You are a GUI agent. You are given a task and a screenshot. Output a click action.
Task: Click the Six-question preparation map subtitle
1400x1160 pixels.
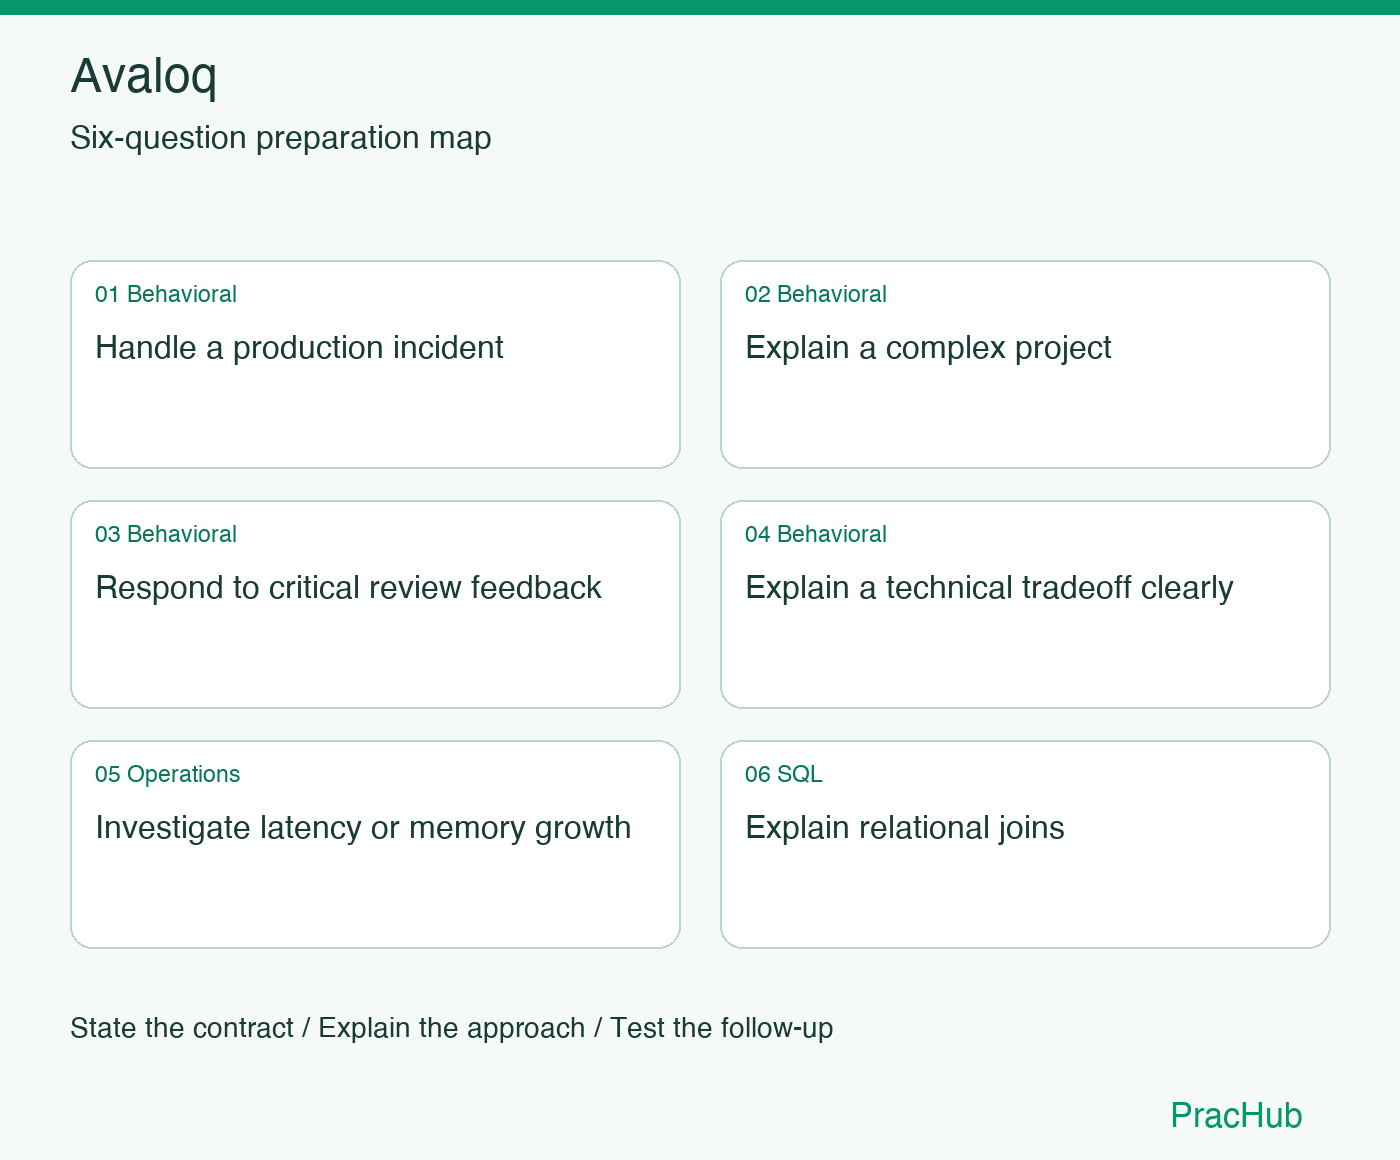(281, 138)
